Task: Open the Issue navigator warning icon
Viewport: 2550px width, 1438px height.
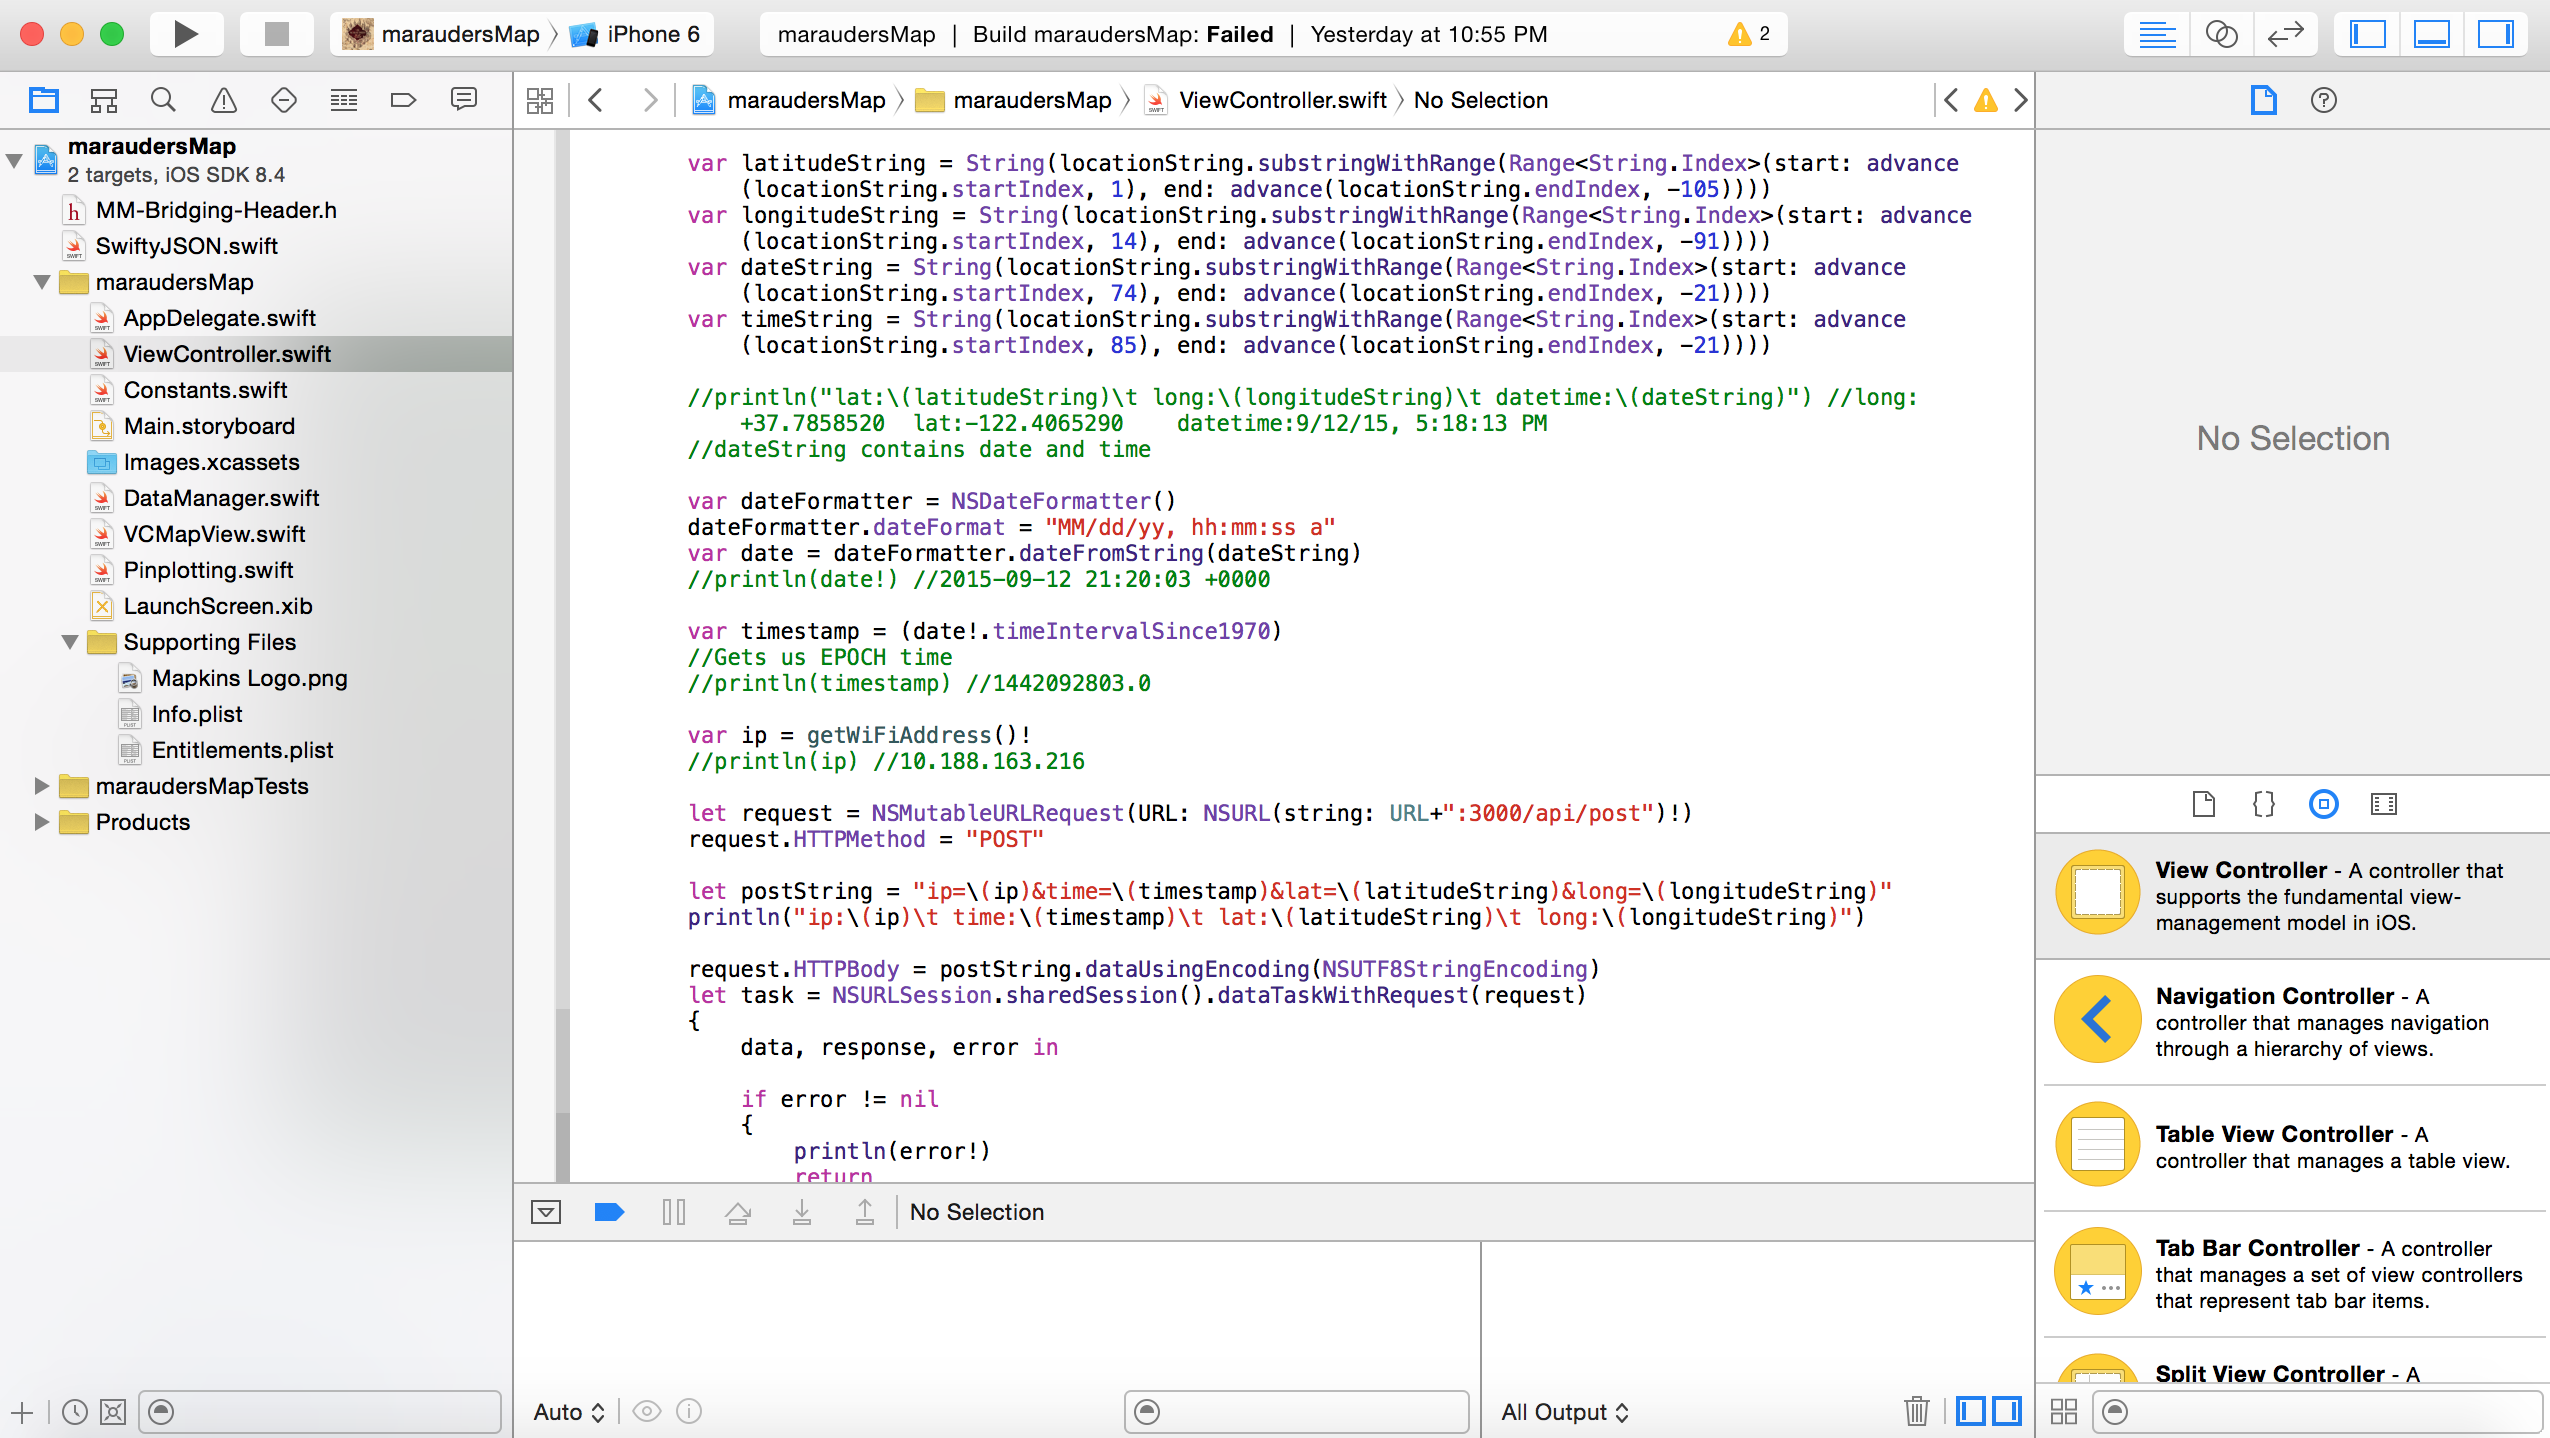Action: (223, 100)
